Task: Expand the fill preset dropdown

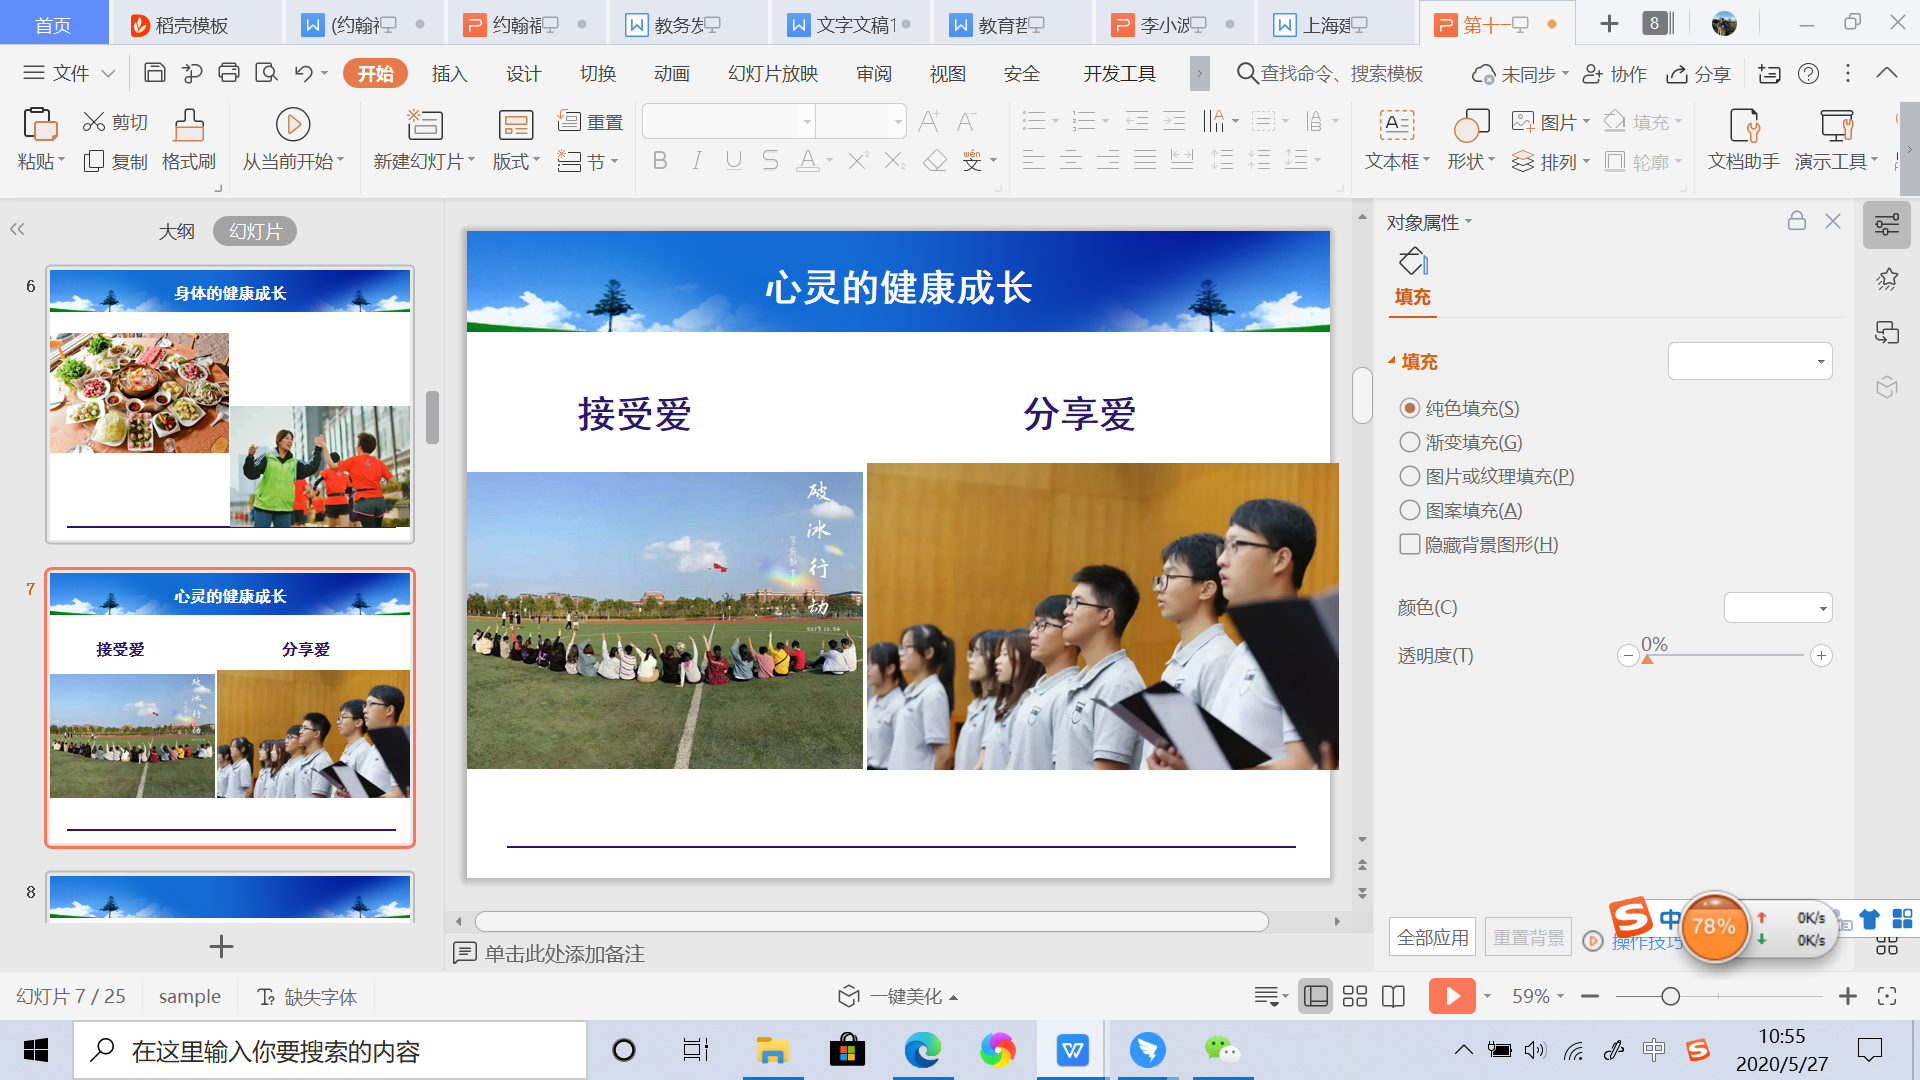Action: pos(1750,361)
